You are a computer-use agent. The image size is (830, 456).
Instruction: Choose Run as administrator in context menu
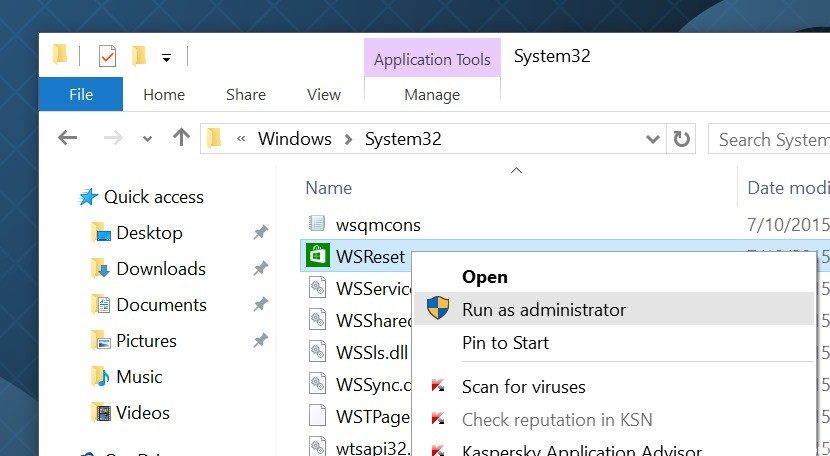point(614,309)
